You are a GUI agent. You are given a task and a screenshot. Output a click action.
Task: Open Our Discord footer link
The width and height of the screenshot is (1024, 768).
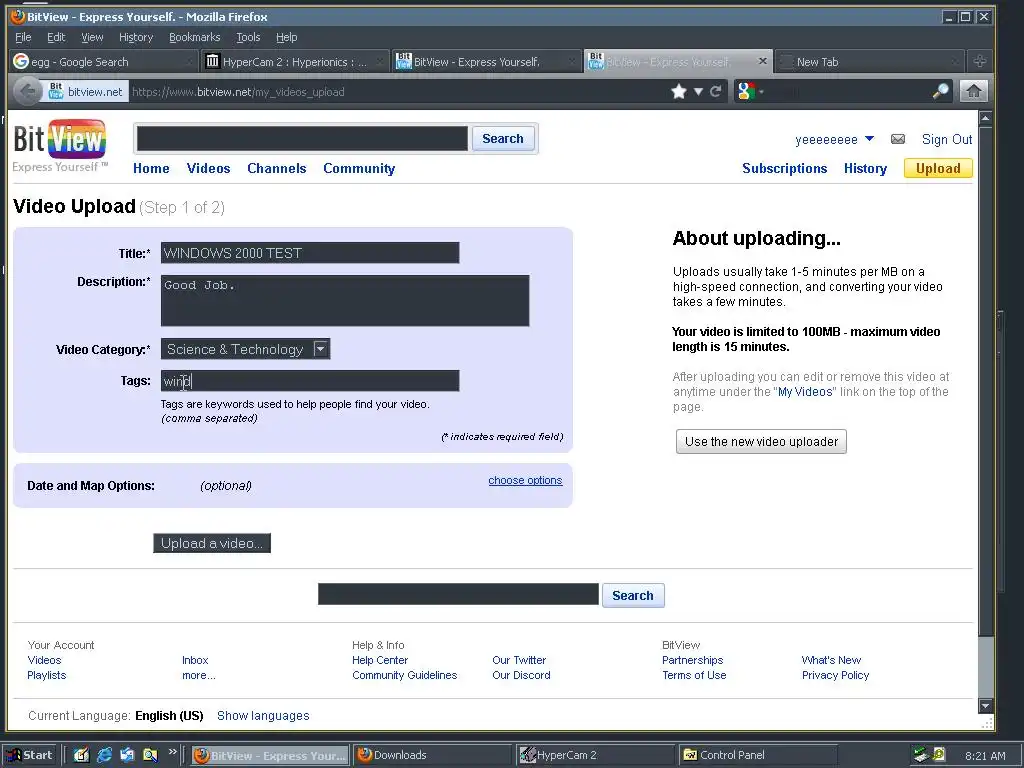point(521,675)
